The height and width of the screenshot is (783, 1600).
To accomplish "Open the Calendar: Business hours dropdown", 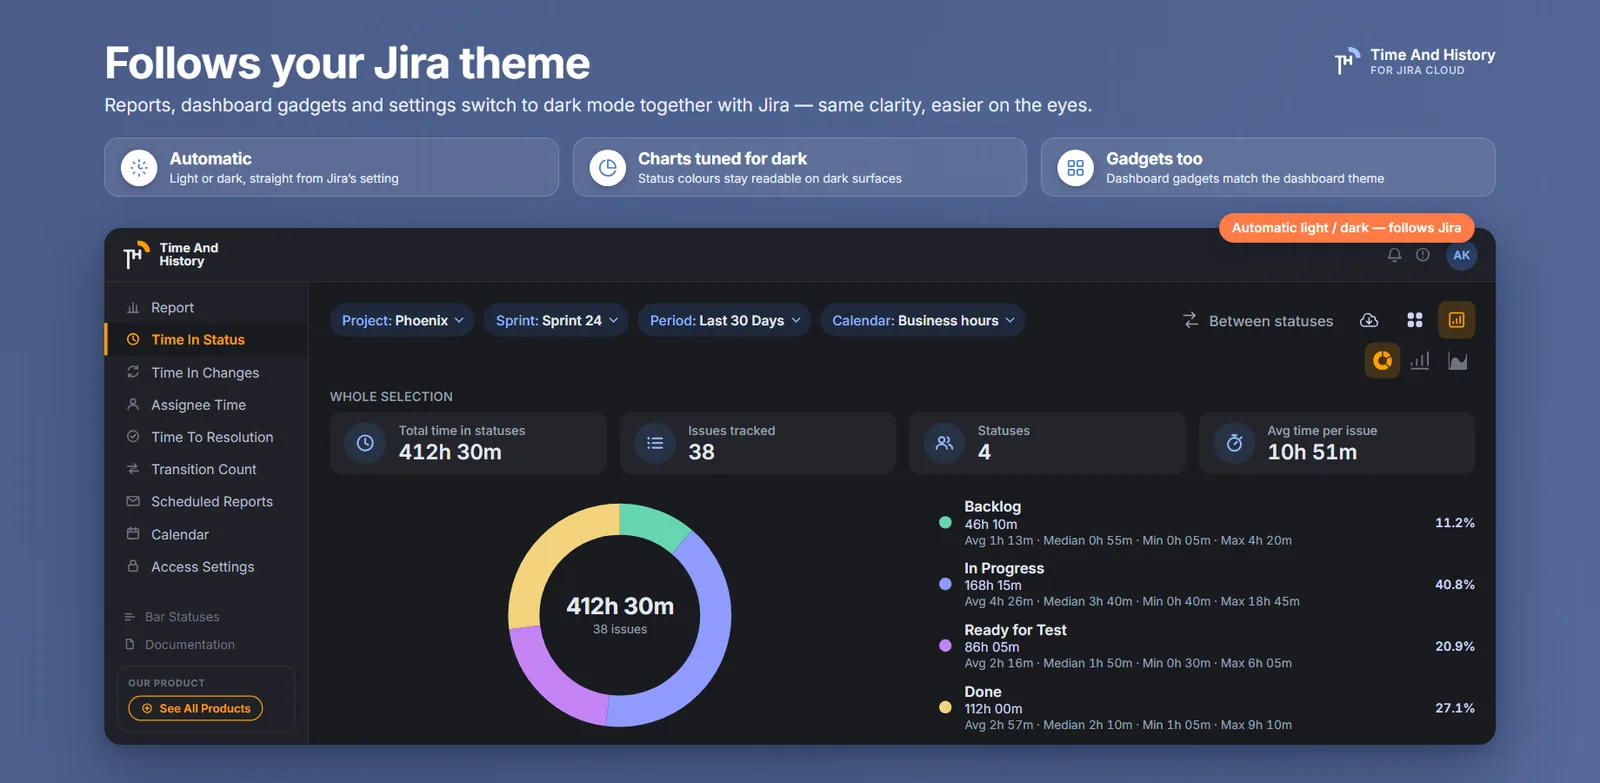I will pos(923,320).
